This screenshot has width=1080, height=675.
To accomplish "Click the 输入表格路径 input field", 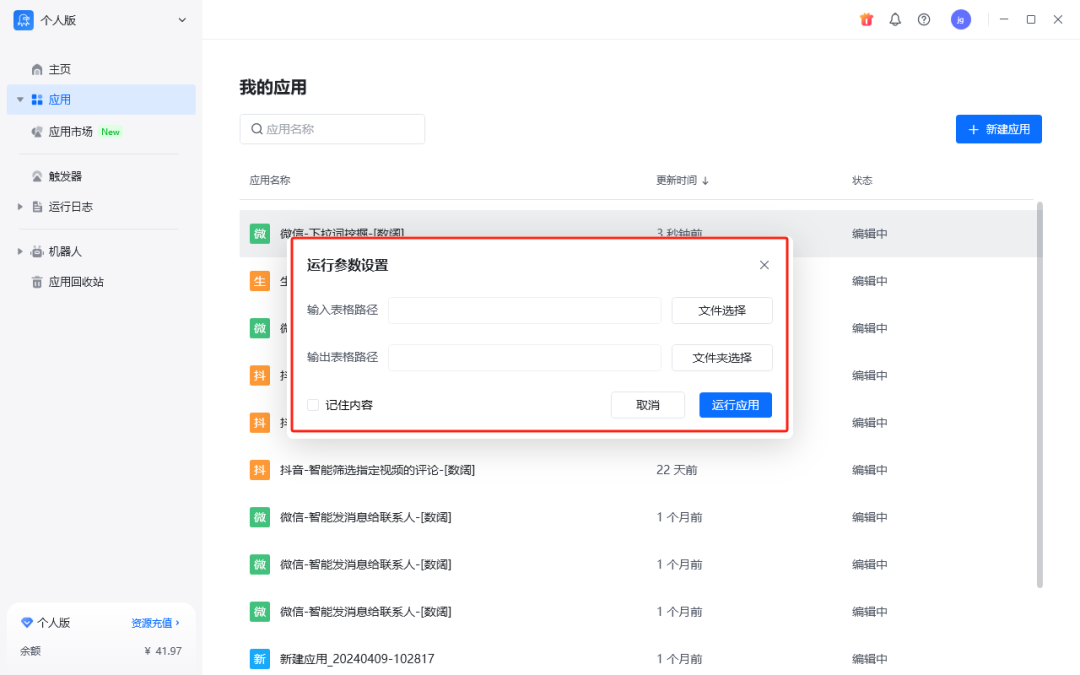I will (524, 310).
